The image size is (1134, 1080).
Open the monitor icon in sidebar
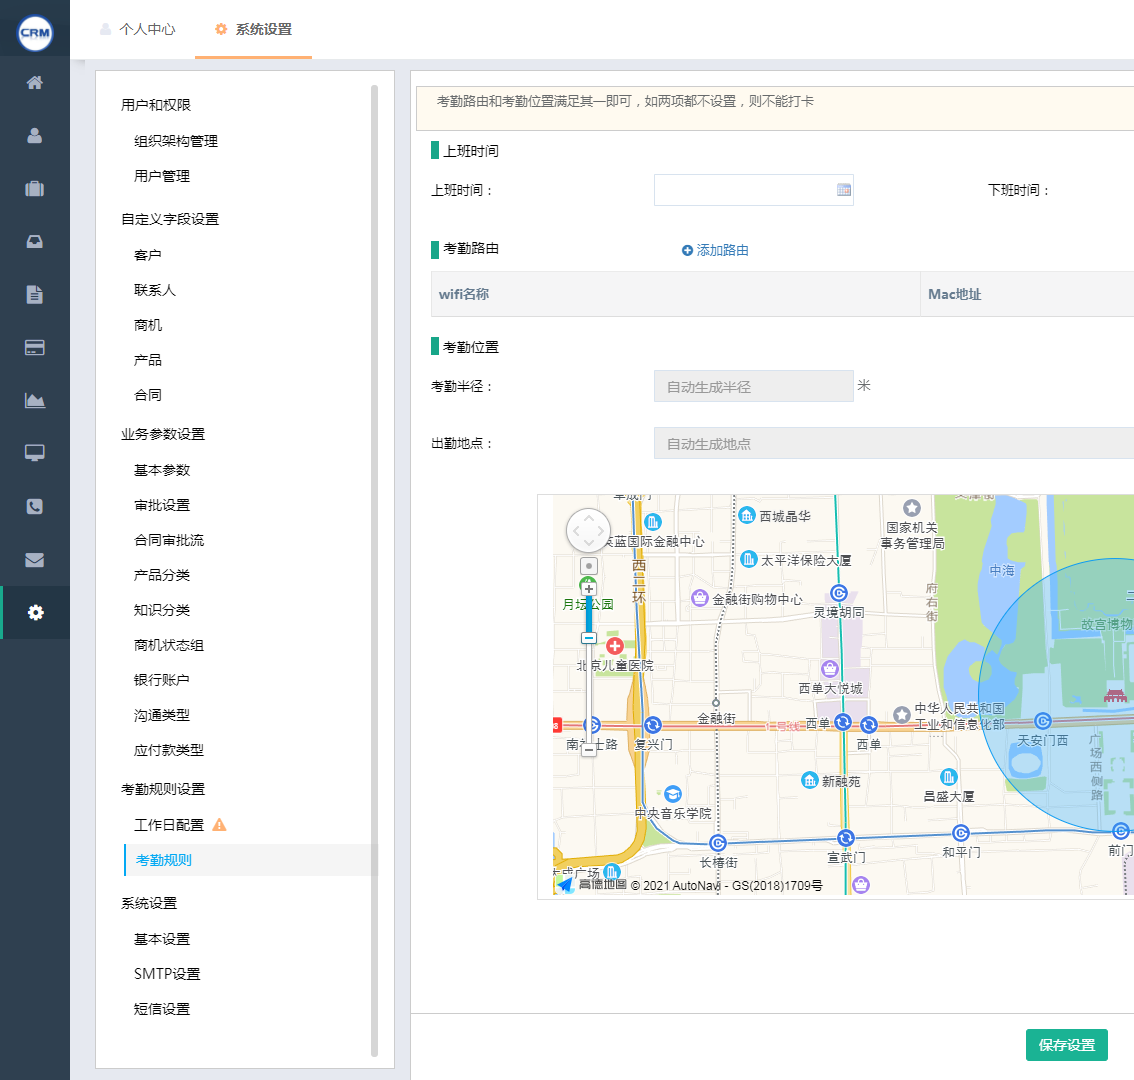point(35,453)
